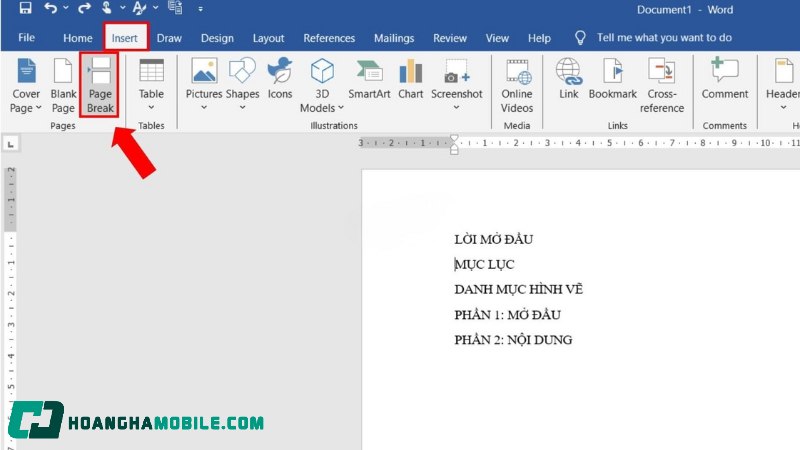The image size is (800, 450).
Task: Click the tab selector at ruler corner
Action: [x=10, y=145]
